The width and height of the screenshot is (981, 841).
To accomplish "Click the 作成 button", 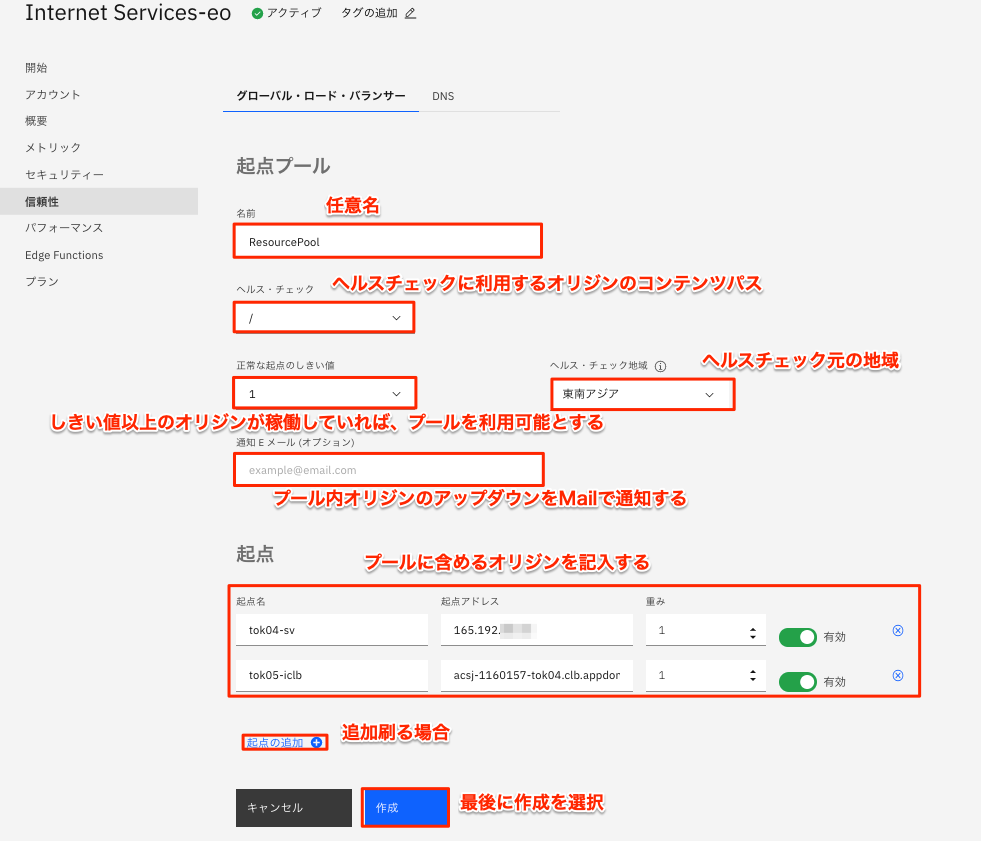I will 405,807.
